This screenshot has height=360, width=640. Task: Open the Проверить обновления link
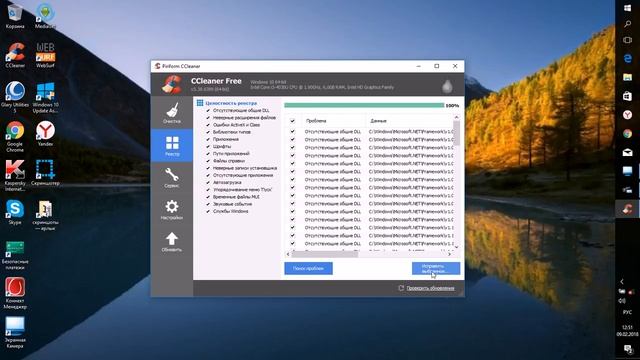point(430,288)
